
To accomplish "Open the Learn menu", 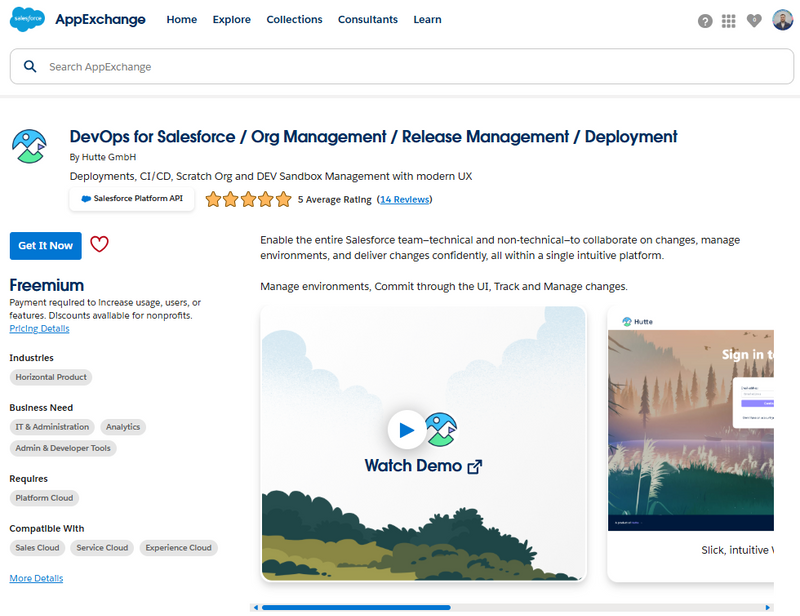I will 428,19.
